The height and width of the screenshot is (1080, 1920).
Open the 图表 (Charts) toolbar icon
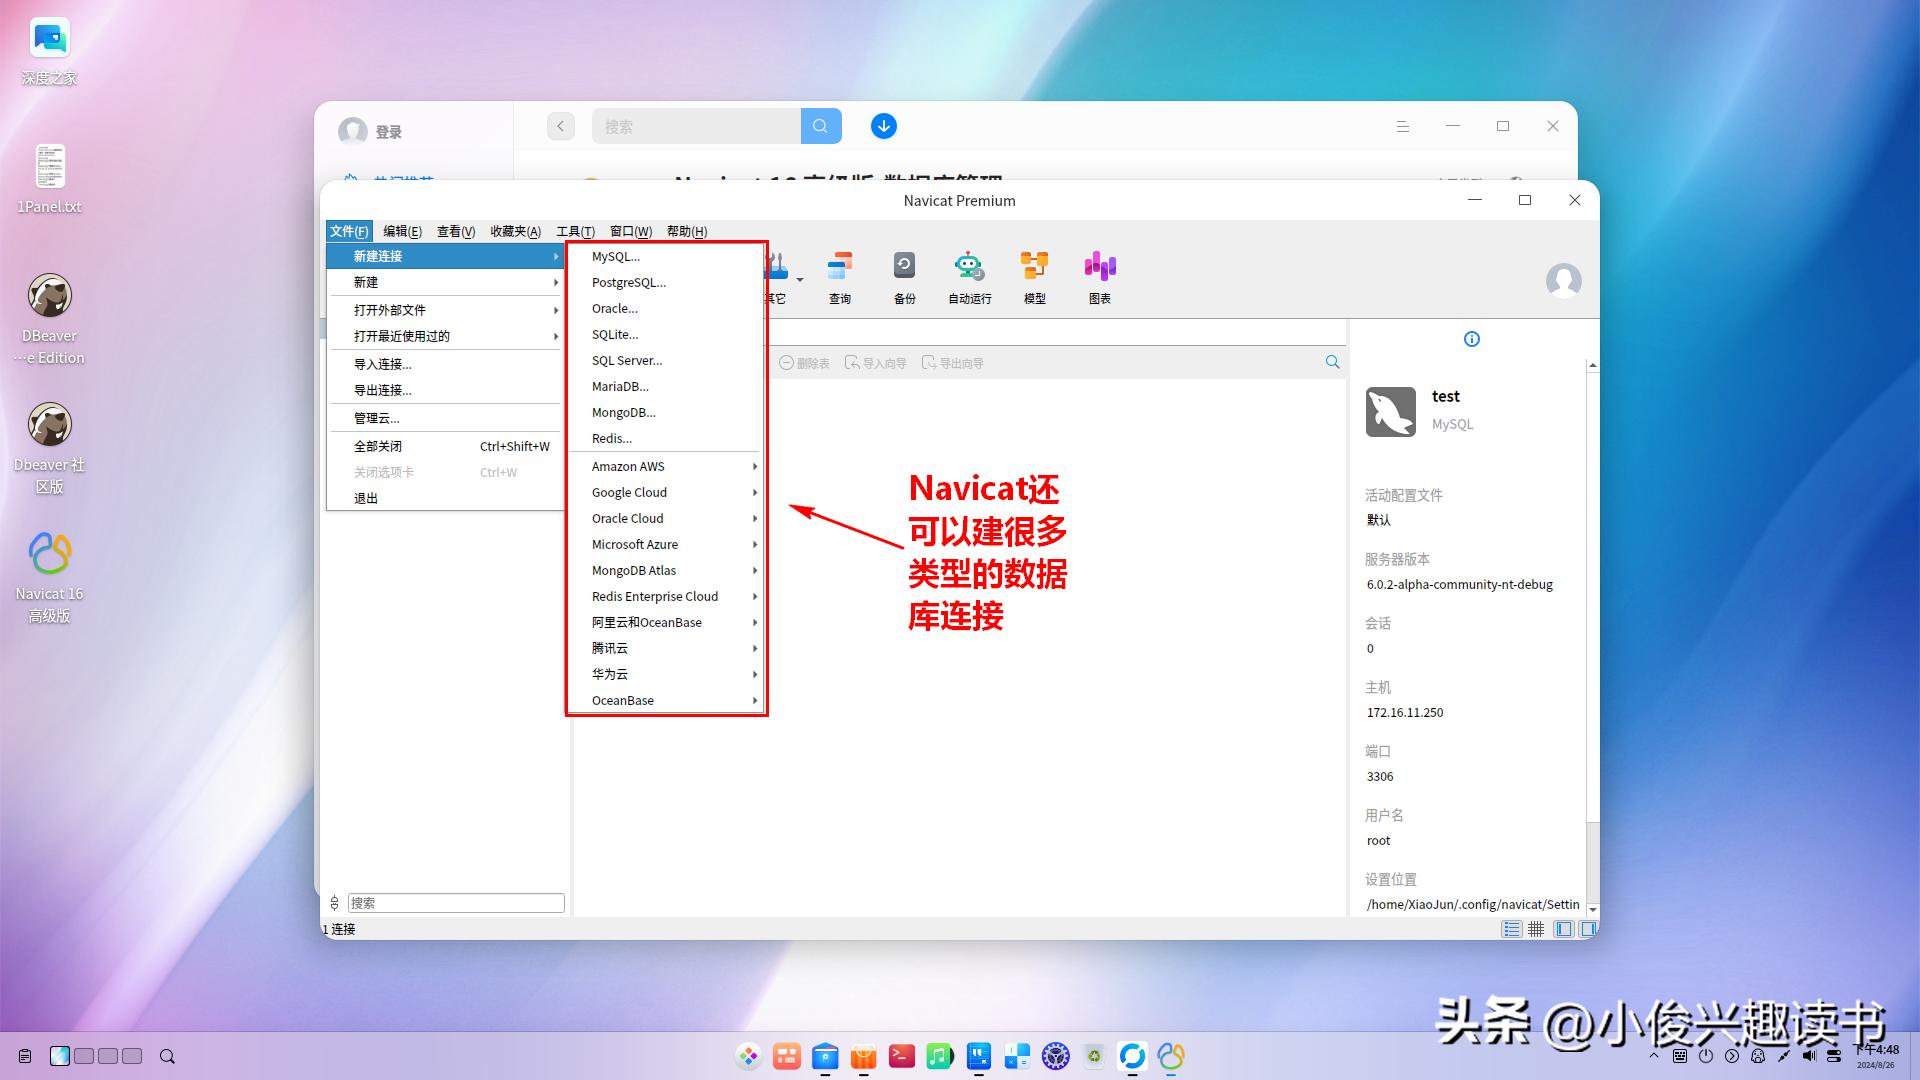pos(1099,277)
